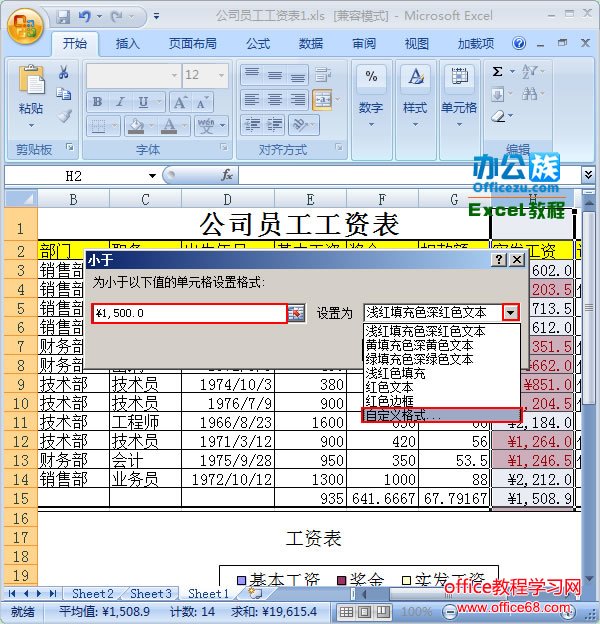This screenshot has width=600, height=624.
Task: Center cell text horizontally
Action: (x=275, y=99)
